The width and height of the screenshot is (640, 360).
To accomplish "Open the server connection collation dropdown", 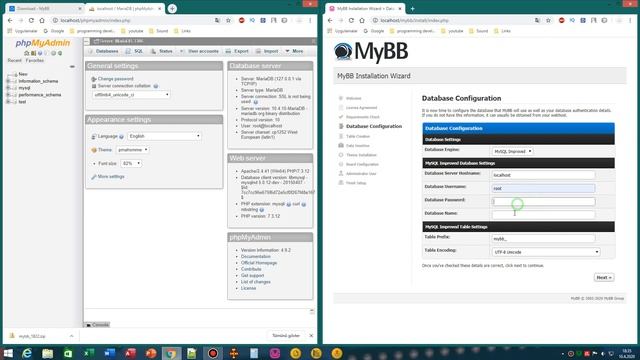I will click(x=131, y=95).
